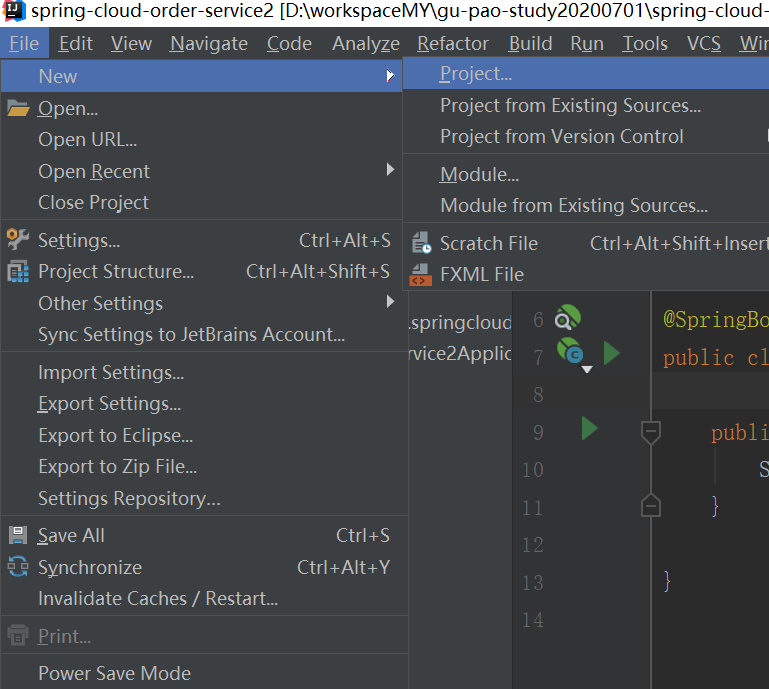Open the Code menu
The image size is (769, 689).
[x=289, y=44]
